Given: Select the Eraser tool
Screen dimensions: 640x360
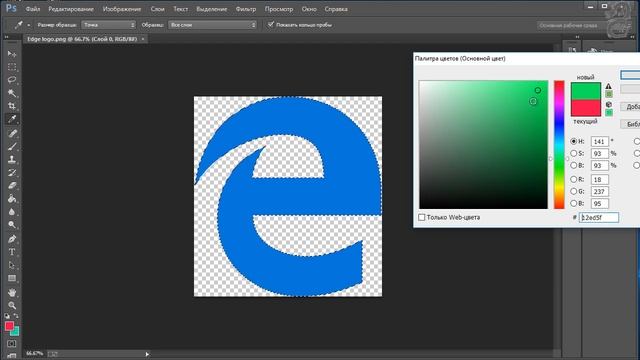Looking at the screenshot, I should click(12, 186).
